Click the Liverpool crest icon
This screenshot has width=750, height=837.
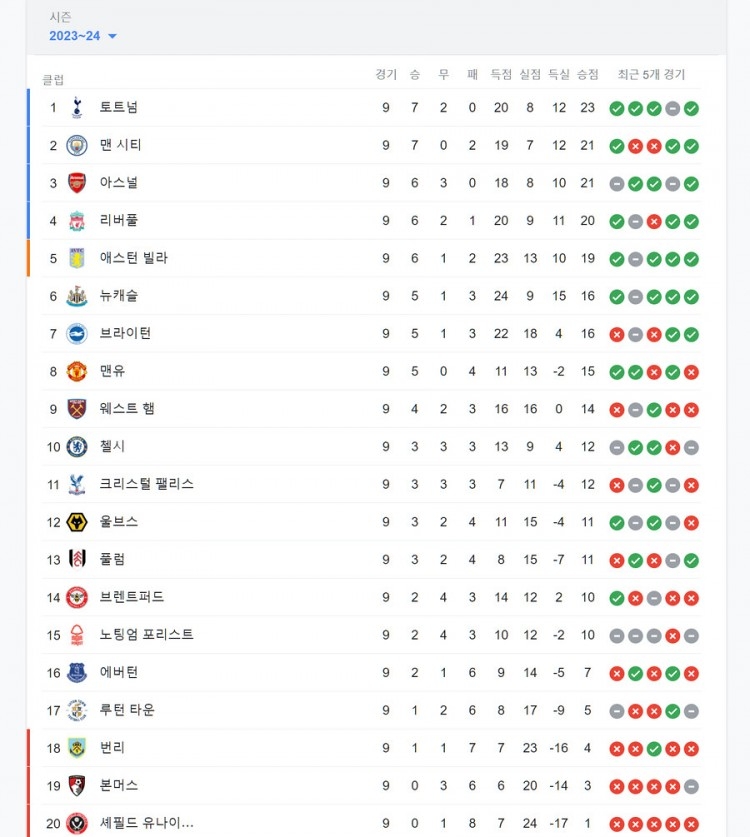[x=77, y=220]
